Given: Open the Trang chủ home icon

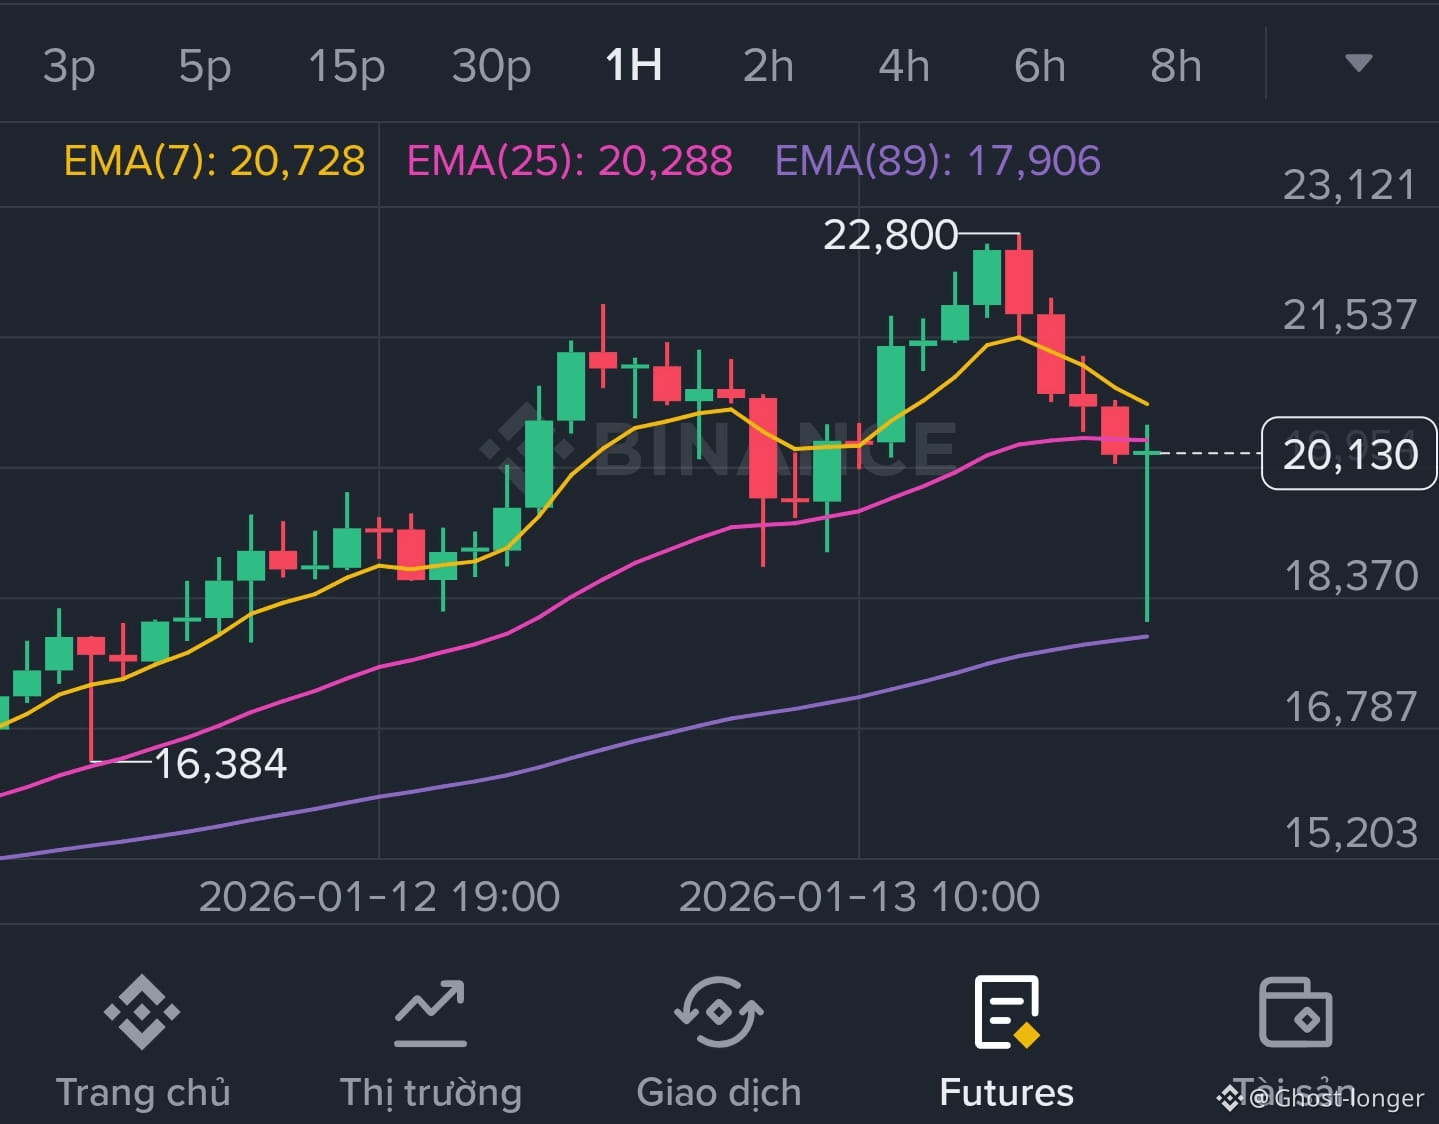Looking at the screenshot, I should tap(142, 1012).
